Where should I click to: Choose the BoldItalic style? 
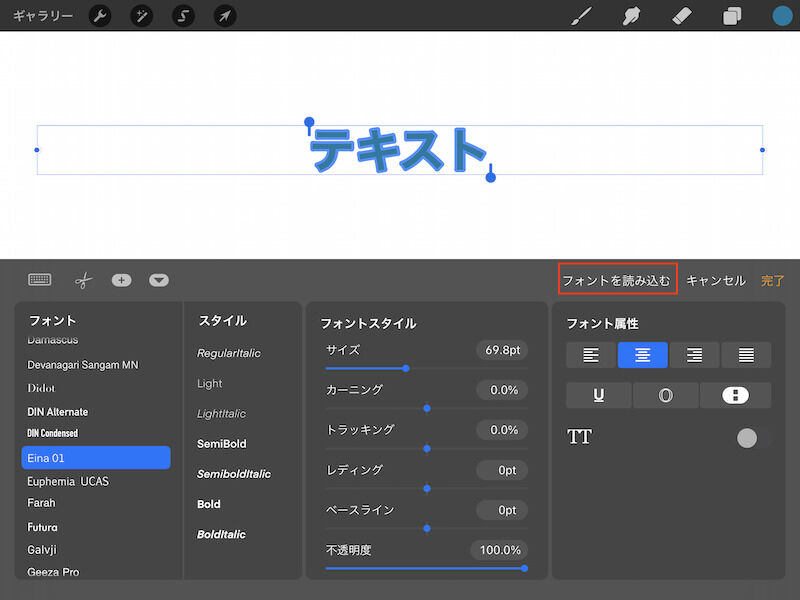point(221,534)
